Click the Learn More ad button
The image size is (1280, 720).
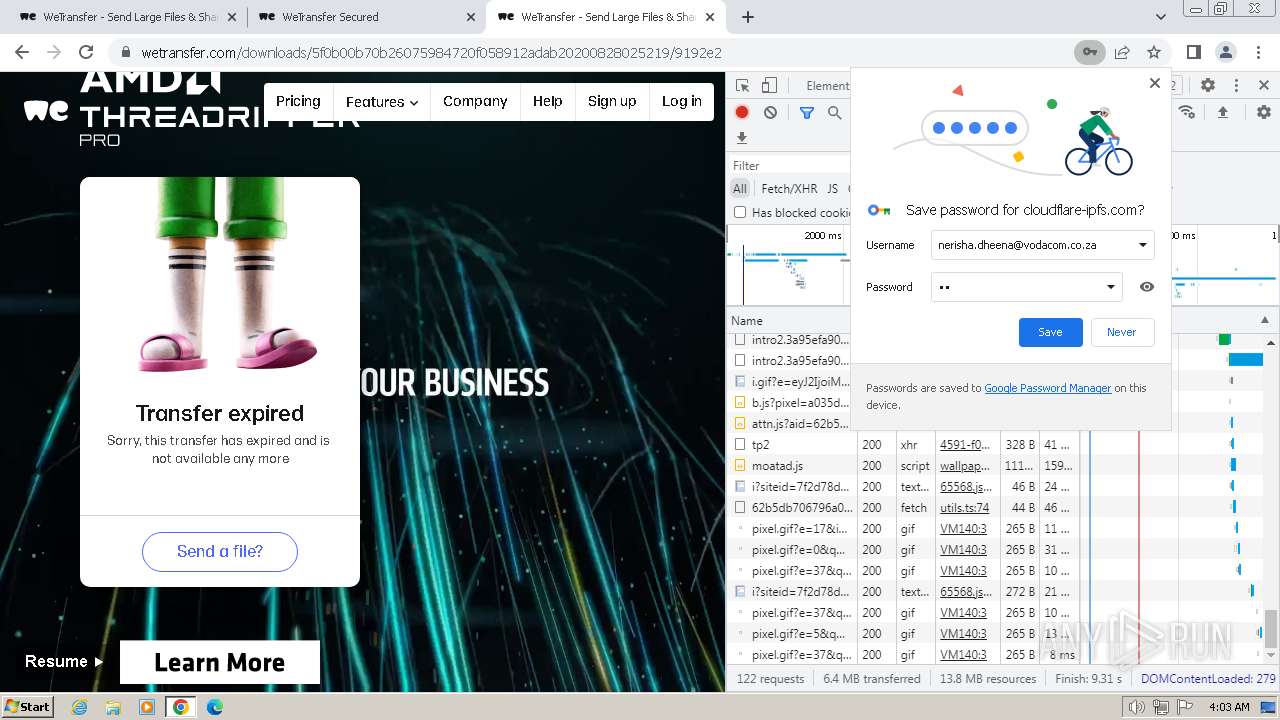(220, 662)
